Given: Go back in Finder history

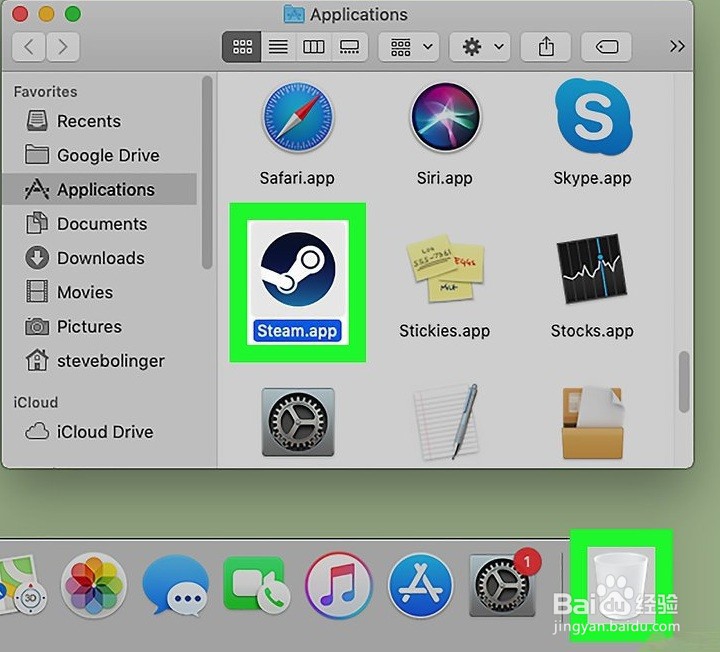Looking at the screenshot, I should coord(28,46).
